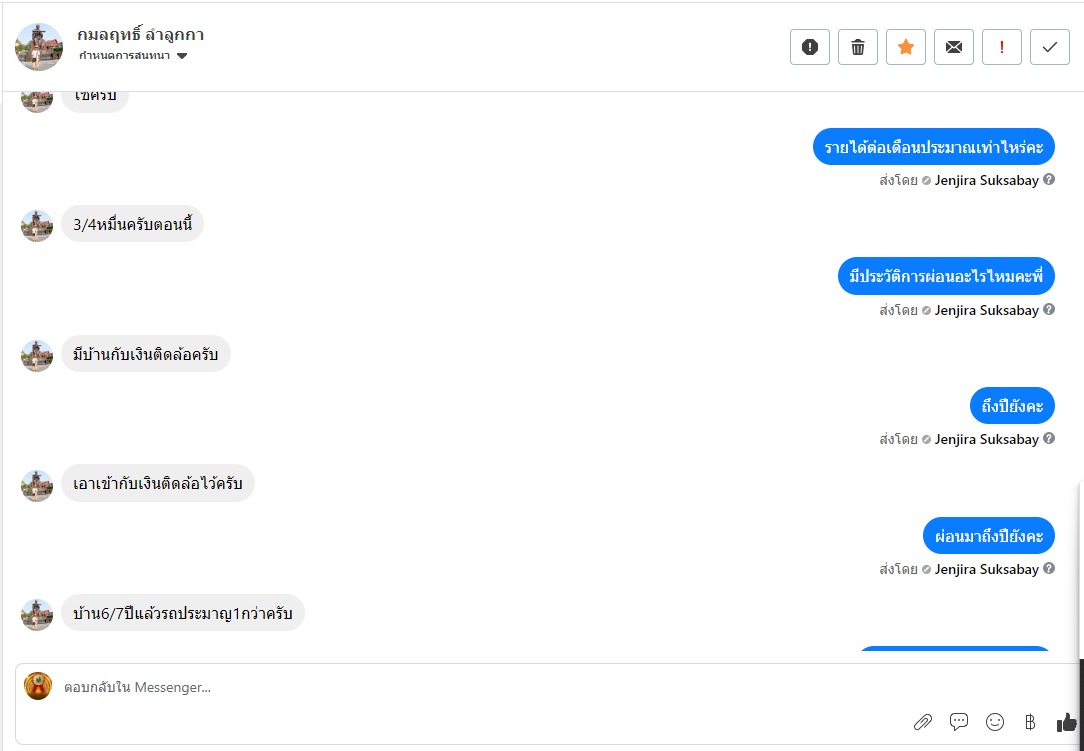Screen dimensions: 1084x751
Task: Expand the กำหนดการสนทนา dropdown arrow
Action: (182, 56)
